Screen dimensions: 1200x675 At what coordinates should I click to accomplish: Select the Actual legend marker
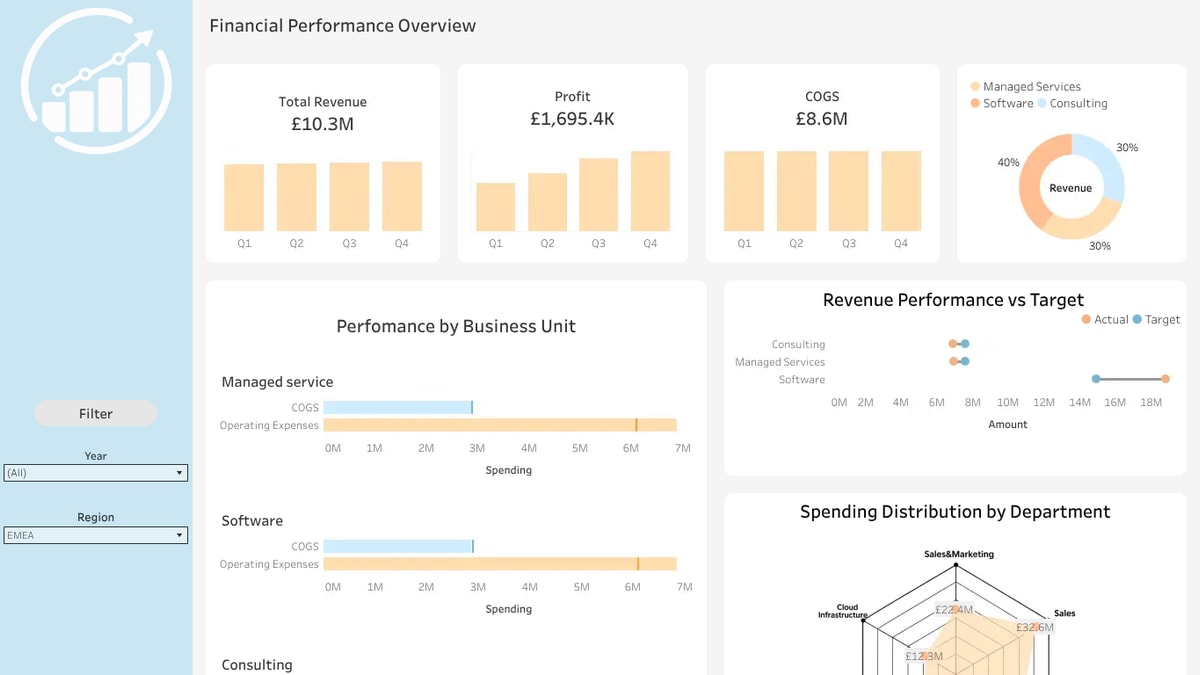[x=1086, y=320]
